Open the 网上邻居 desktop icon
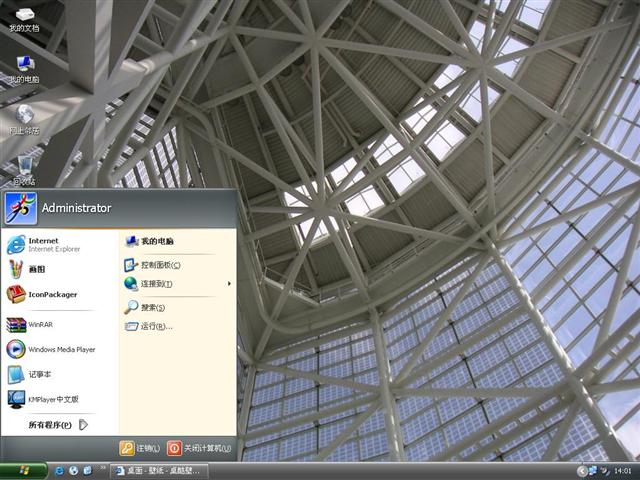Viewport: 640px width, 480px height. tap(24, 120)
